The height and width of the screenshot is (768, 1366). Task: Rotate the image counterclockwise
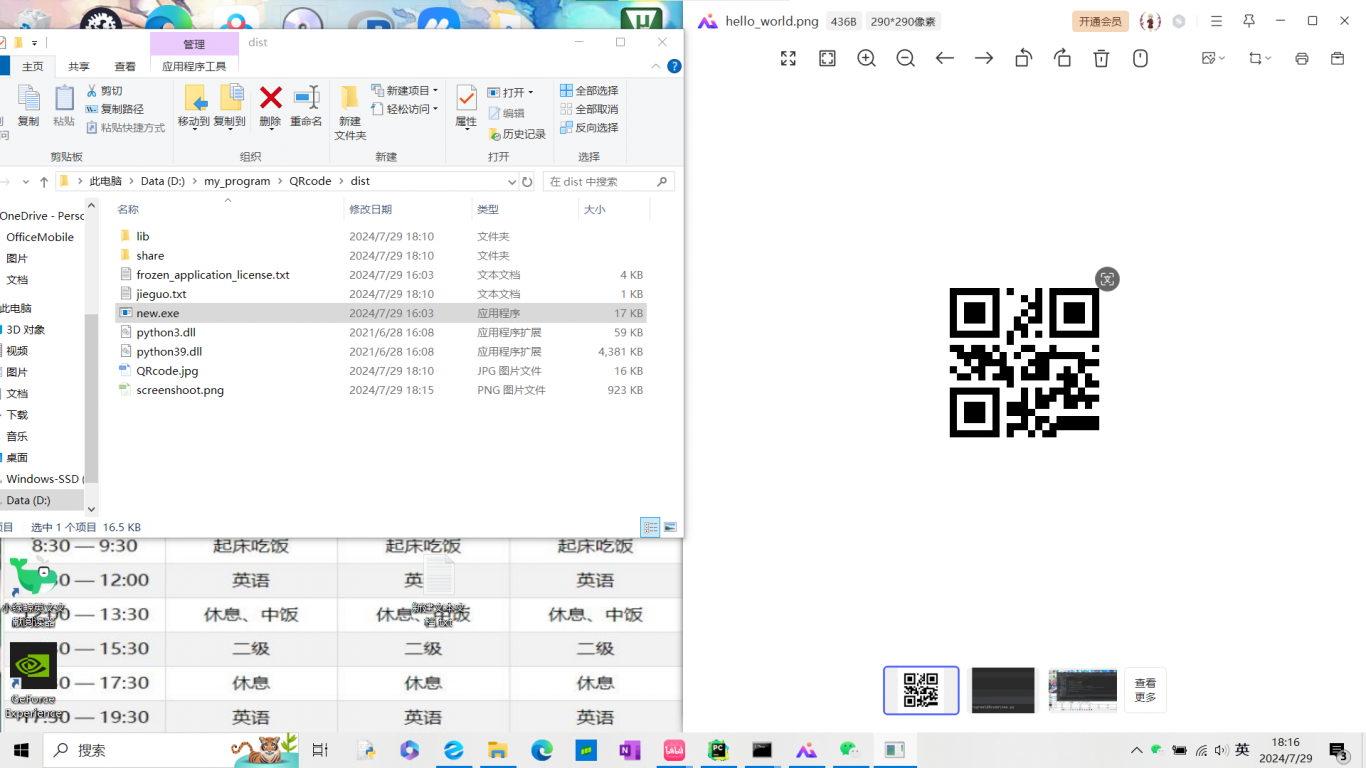(x=1023, y=59)
